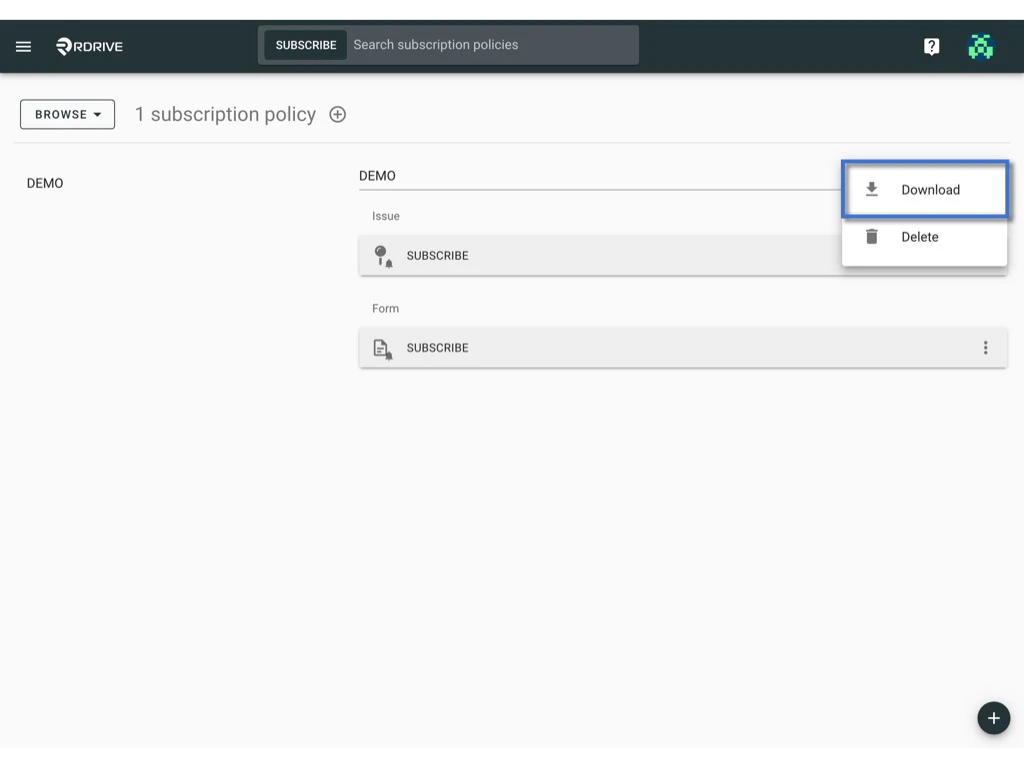Open the kebab menu on the Form row
Screen dimensions: 1024x768
point(986,347)
